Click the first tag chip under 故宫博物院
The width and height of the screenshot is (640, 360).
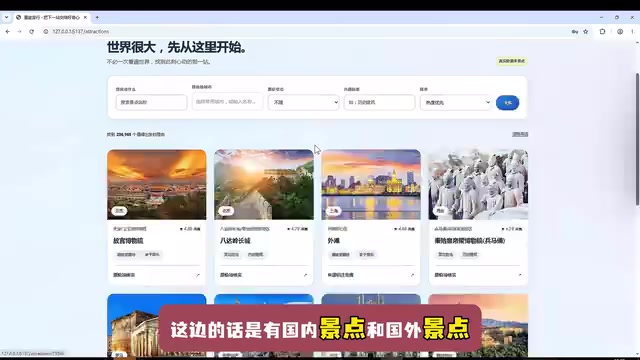coord(126,254)
